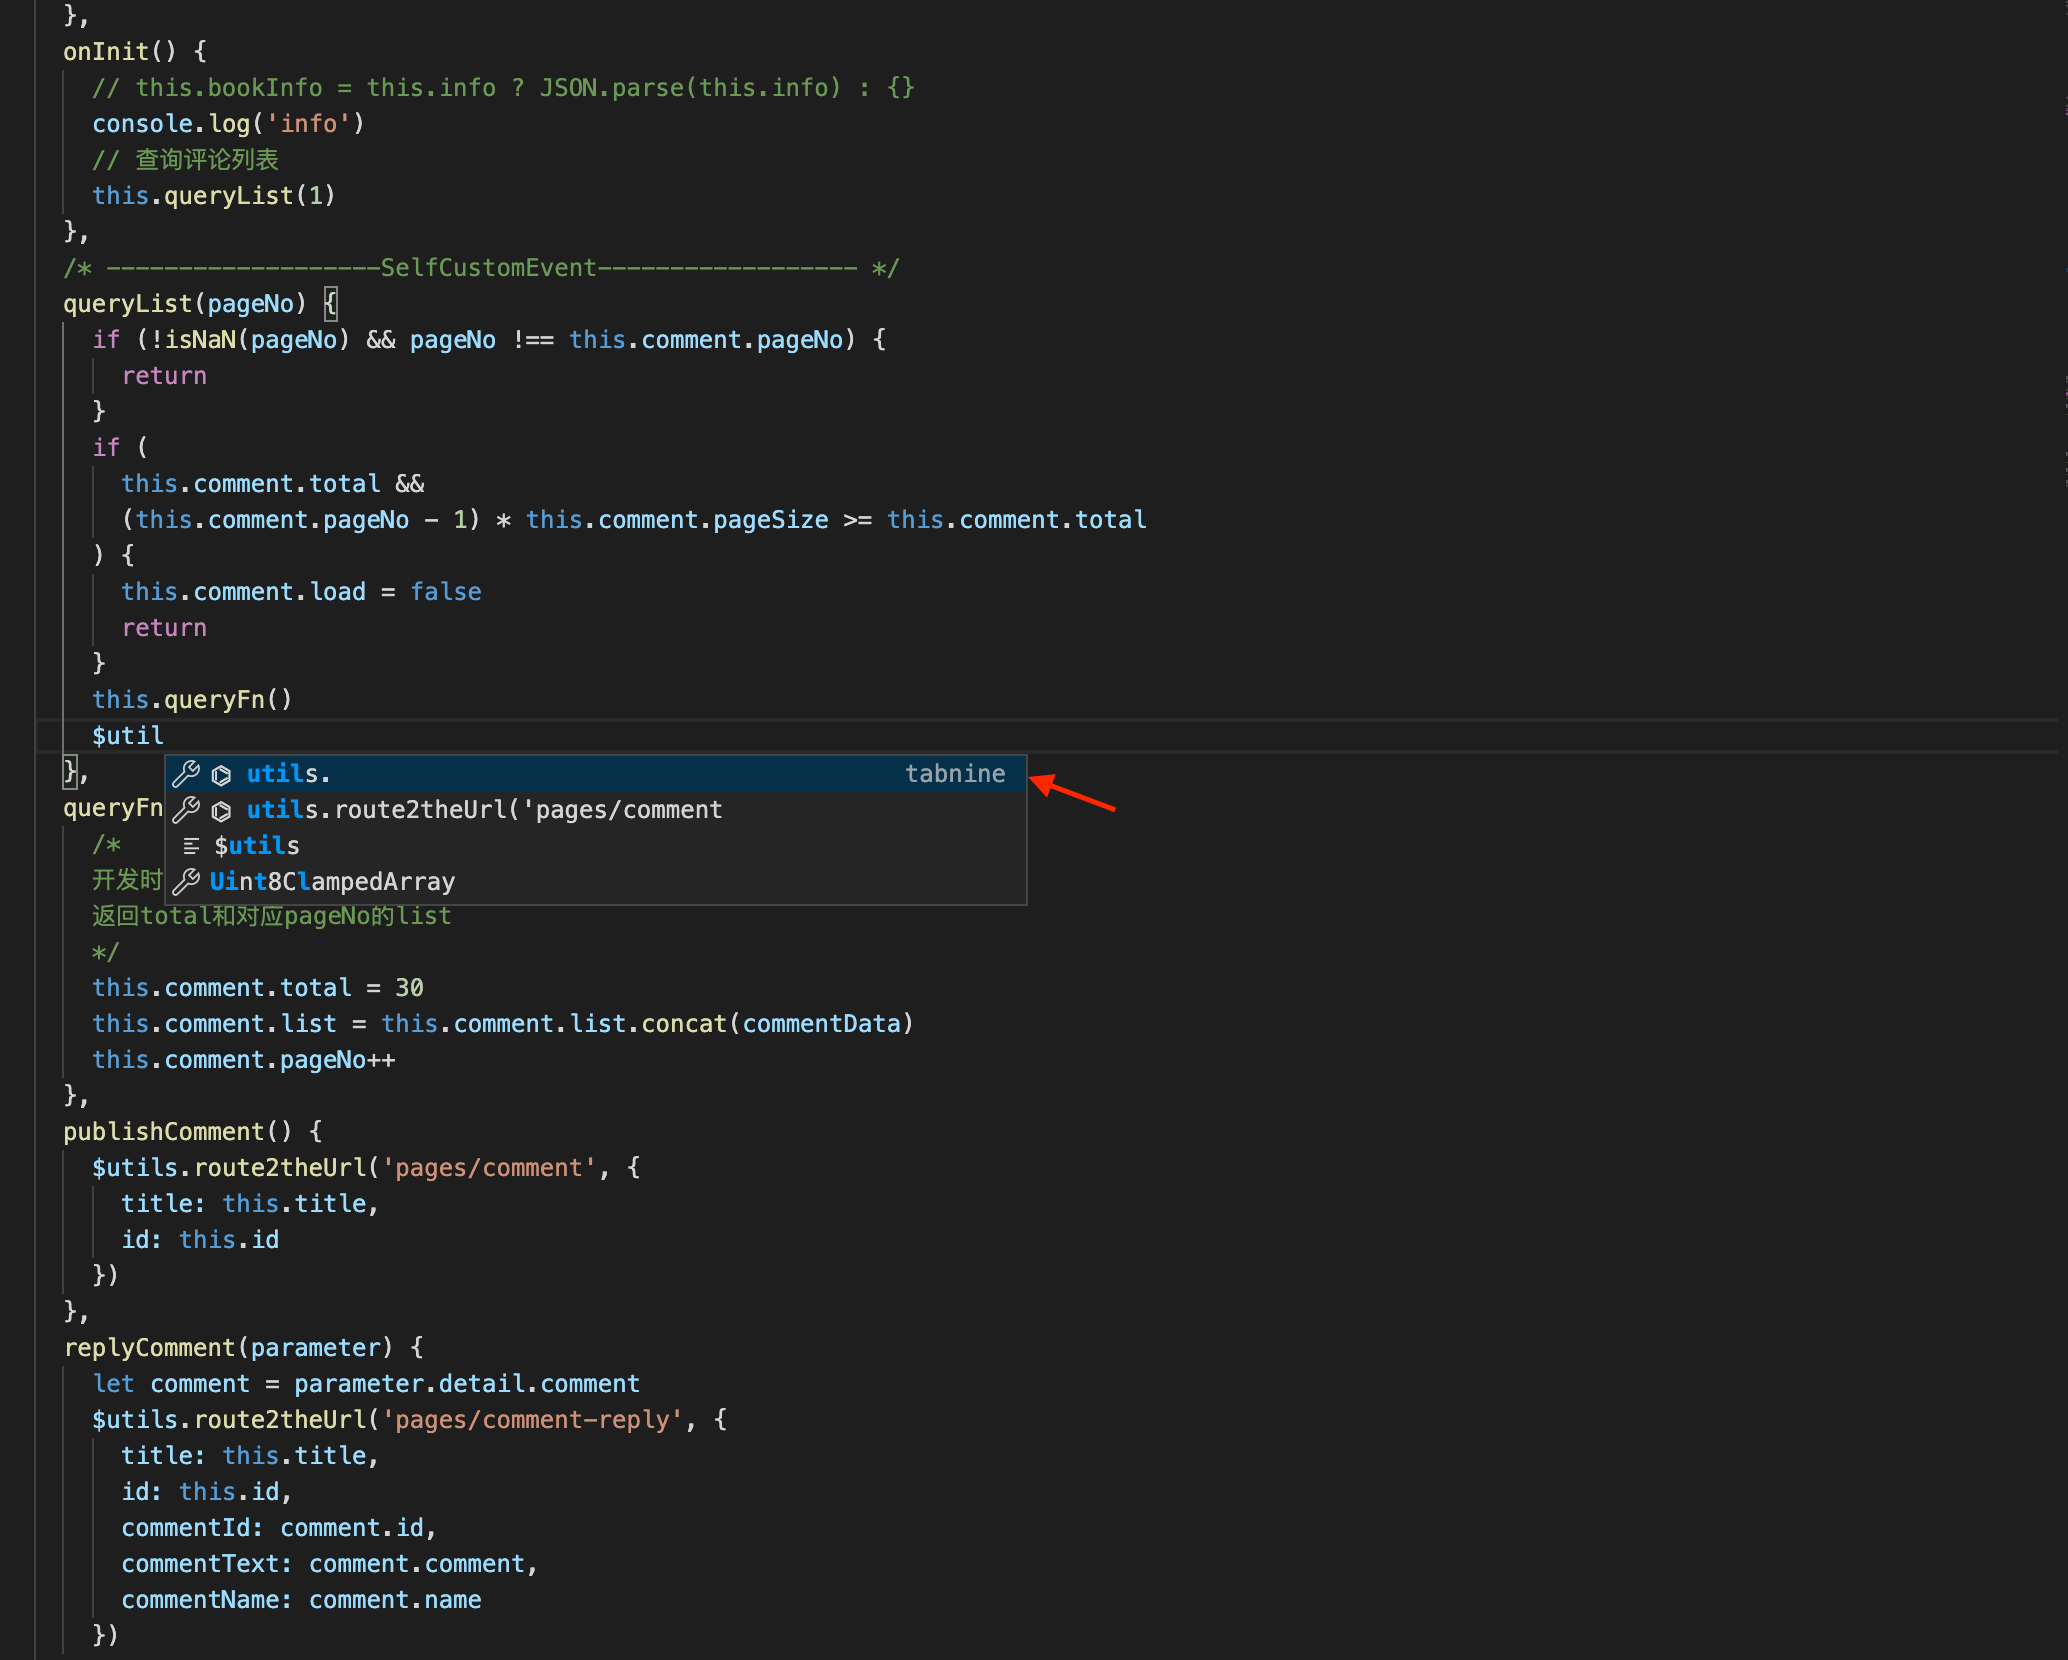Click the 'tabnine' label in suggestion list
The width and height of the screenshot is (2068, 1660).
[x=955, y=774]
